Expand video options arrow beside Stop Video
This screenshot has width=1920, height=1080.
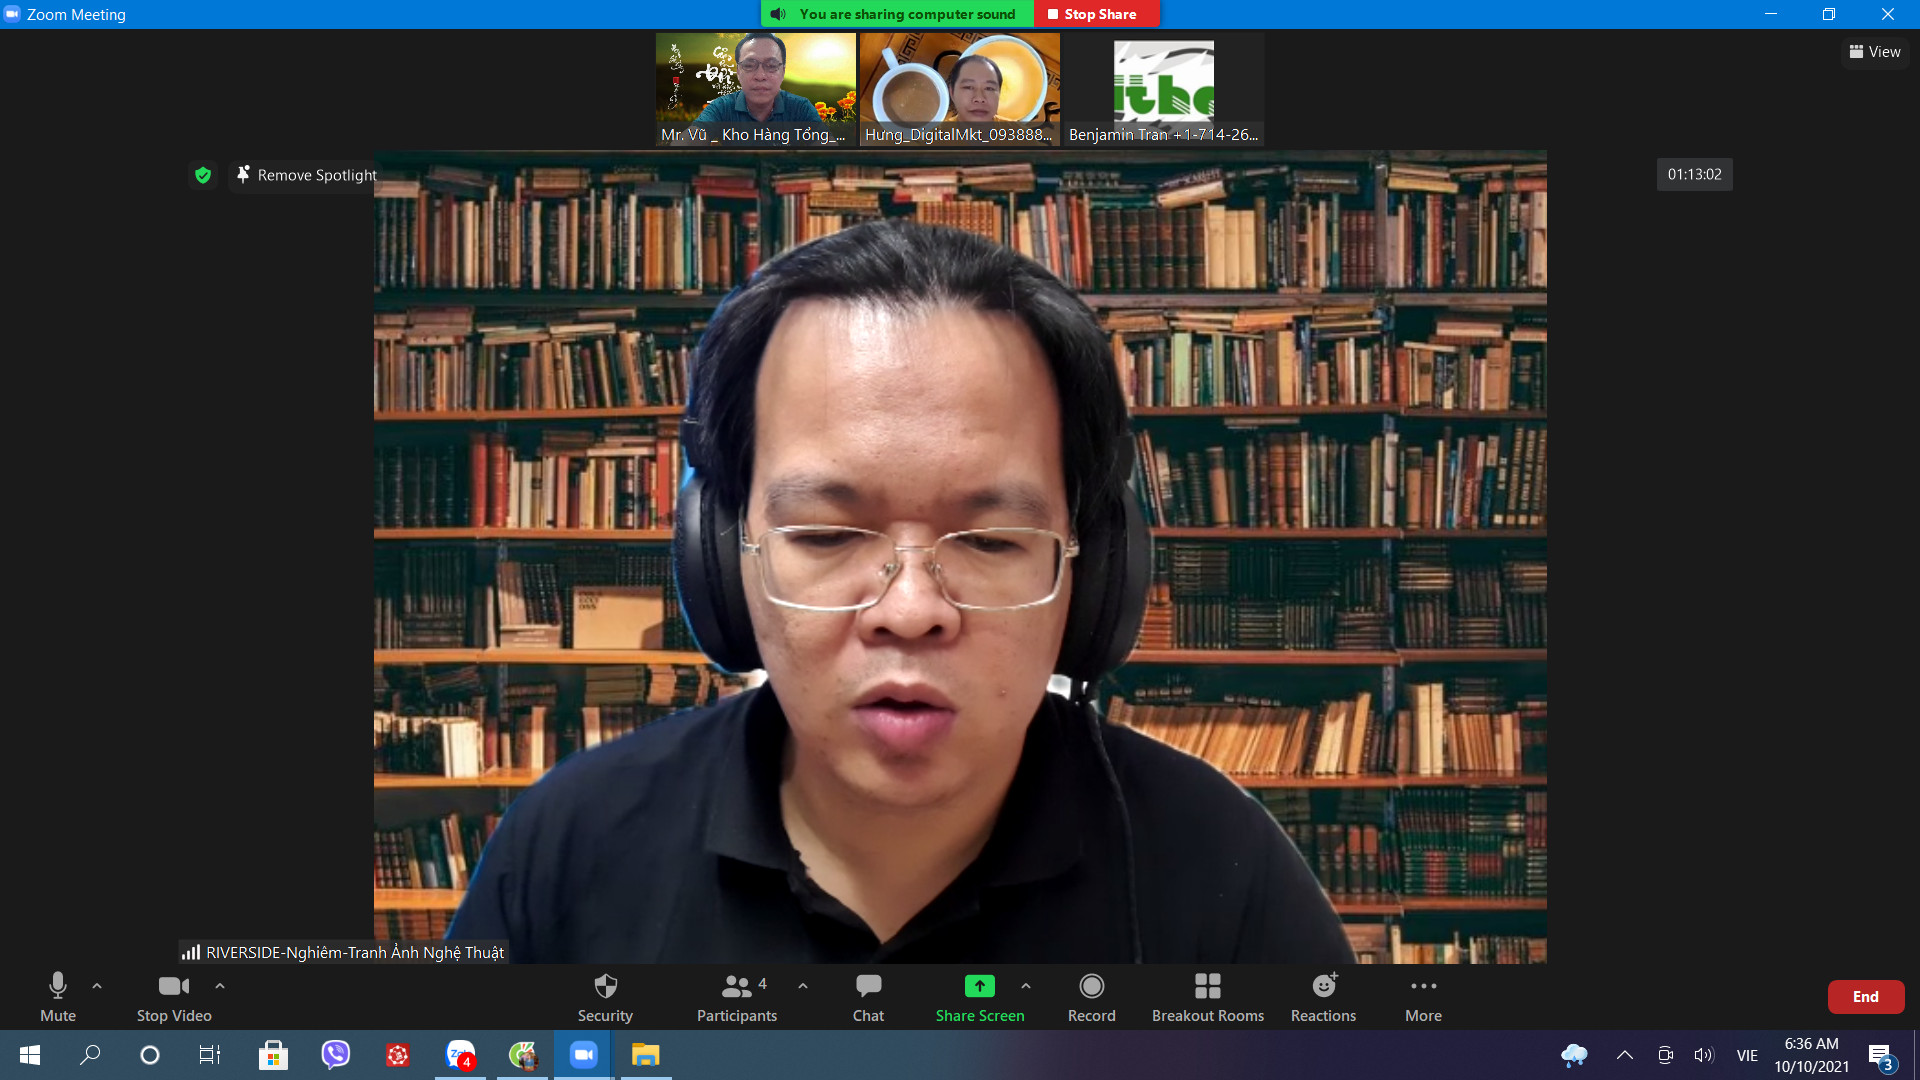pos(220,986)
